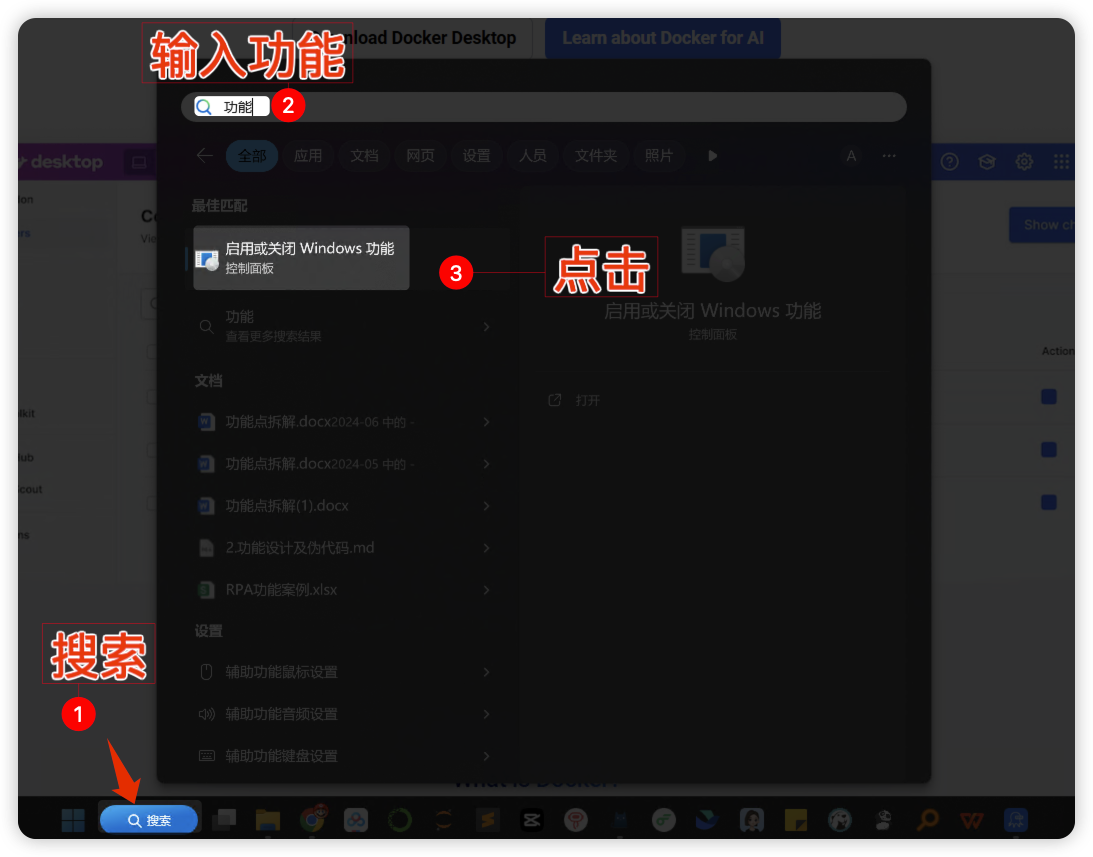Open the yellow sticky notes taskbar app
1093x857 pixels.
point(795,820)
